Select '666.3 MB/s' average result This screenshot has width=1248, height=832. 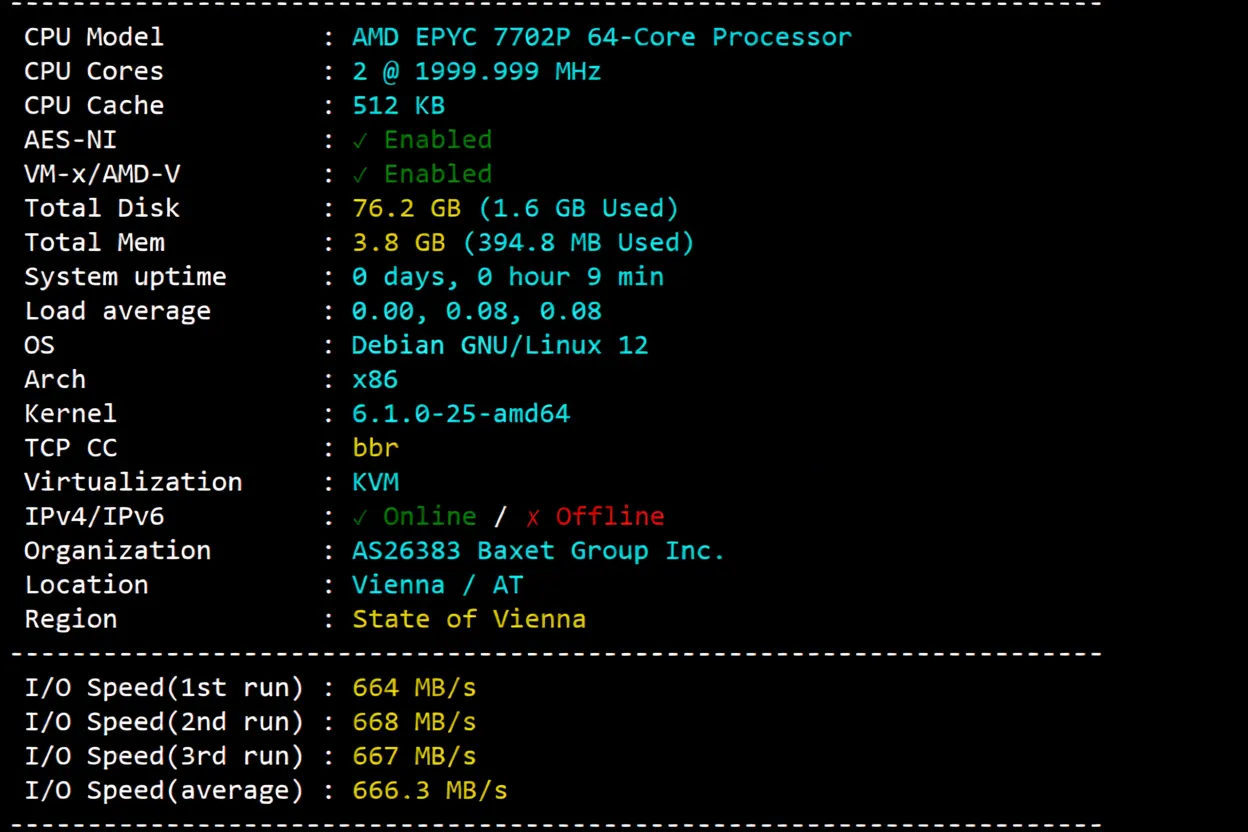(430, 791)
